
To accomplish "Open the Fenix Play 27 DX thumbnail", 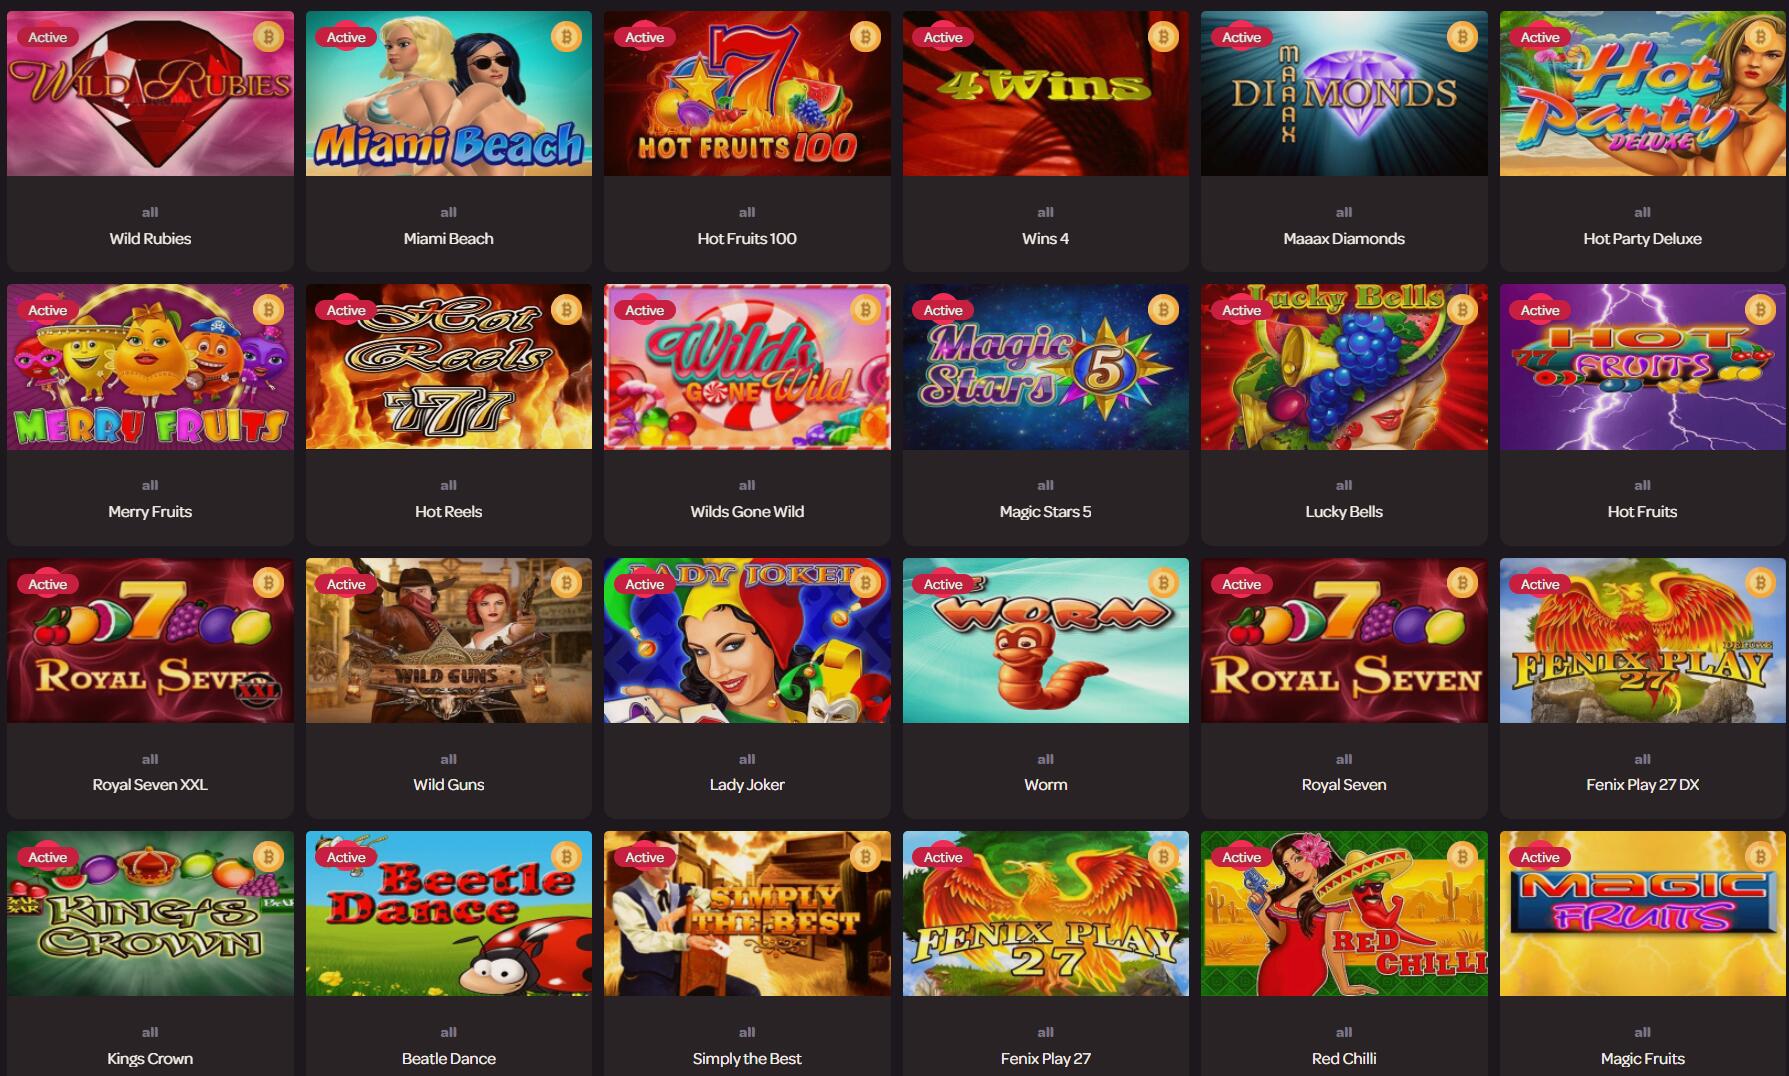I will pyautogui.click(x=1642, y=640).
